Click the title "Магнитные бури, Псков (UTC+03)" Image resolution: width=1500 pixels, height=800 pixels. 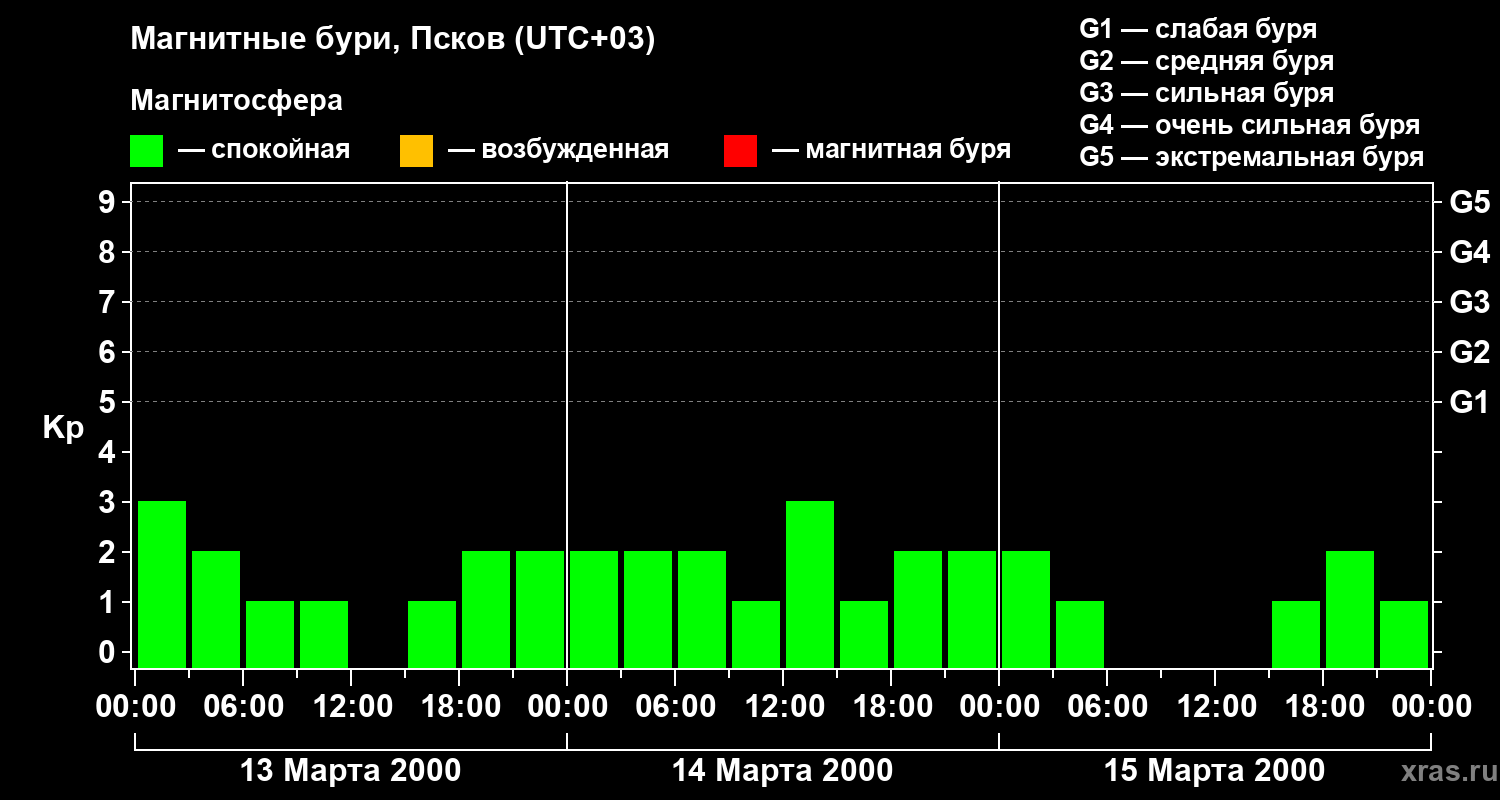tap(393, 40)
